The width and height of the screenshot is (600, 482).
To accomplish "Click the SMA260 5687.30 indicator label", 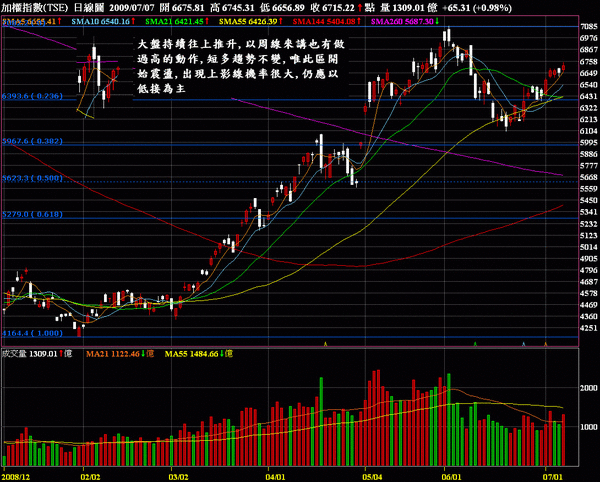I will click(x=405, y=21).
